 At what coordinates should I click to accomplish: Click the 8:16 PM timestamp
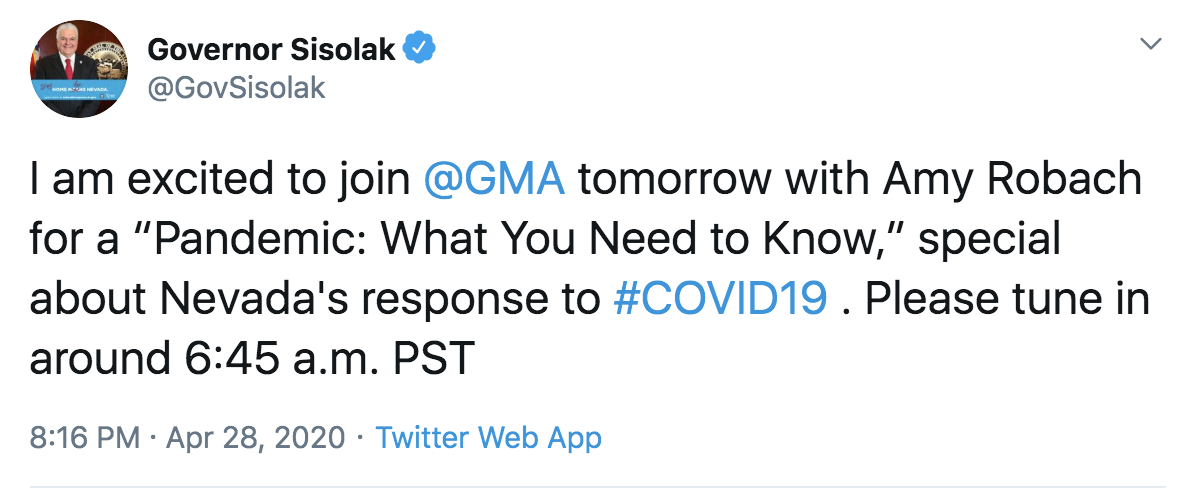tap(85, 437)
